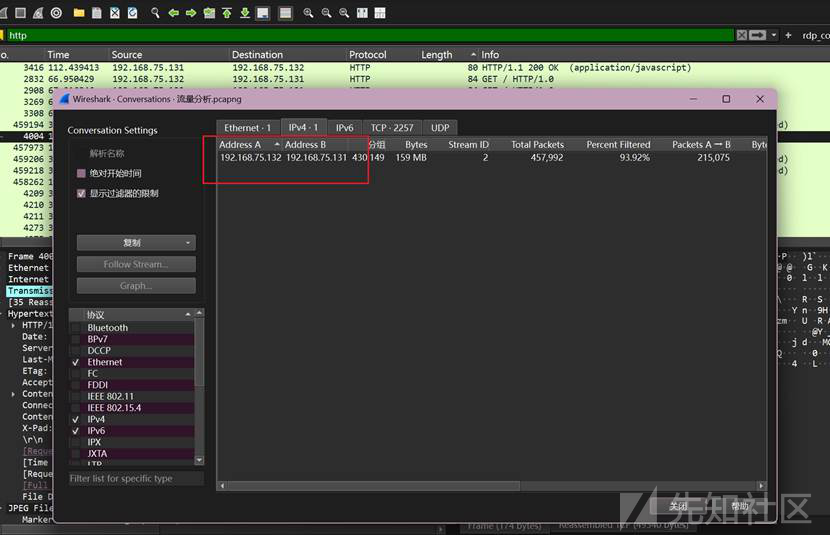Go back in packet history arrow
The image size is (830, 535).
pyautogui.click(x=173, y=13)
